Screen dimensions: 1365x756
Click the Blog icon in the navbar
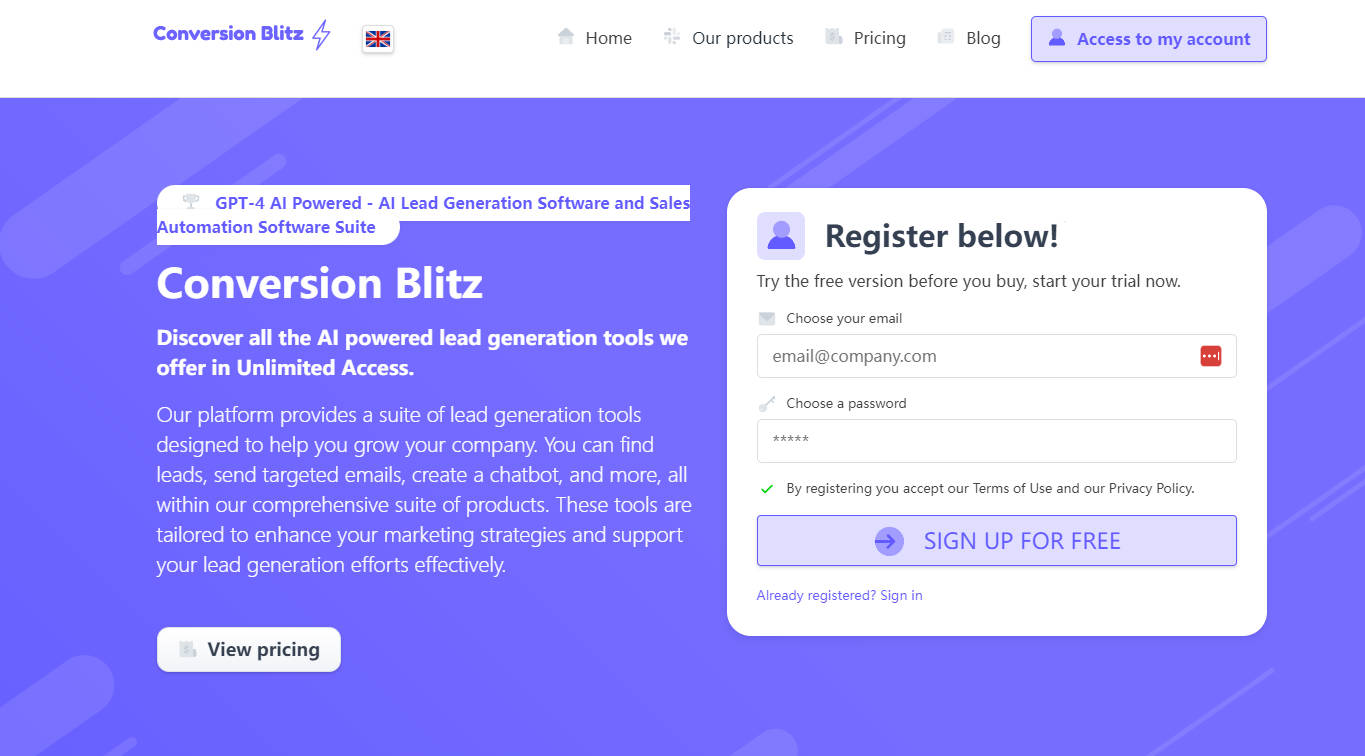pyautogui.click(x=946, y=37)
